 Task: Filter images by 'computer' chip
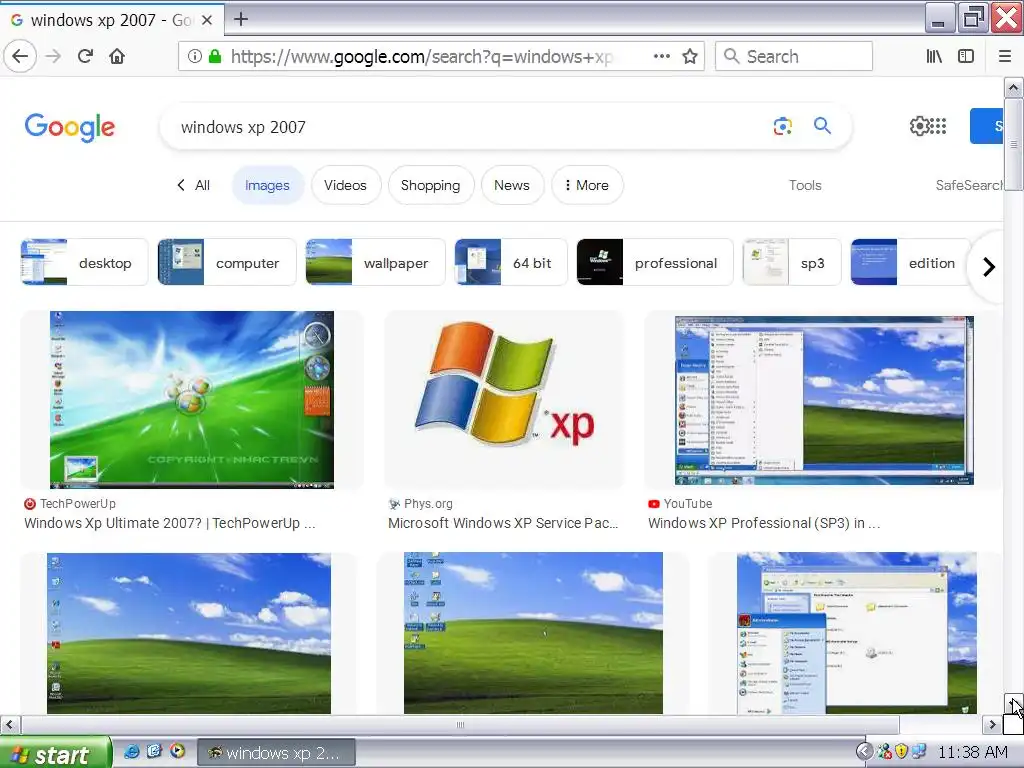coord(227,263)
